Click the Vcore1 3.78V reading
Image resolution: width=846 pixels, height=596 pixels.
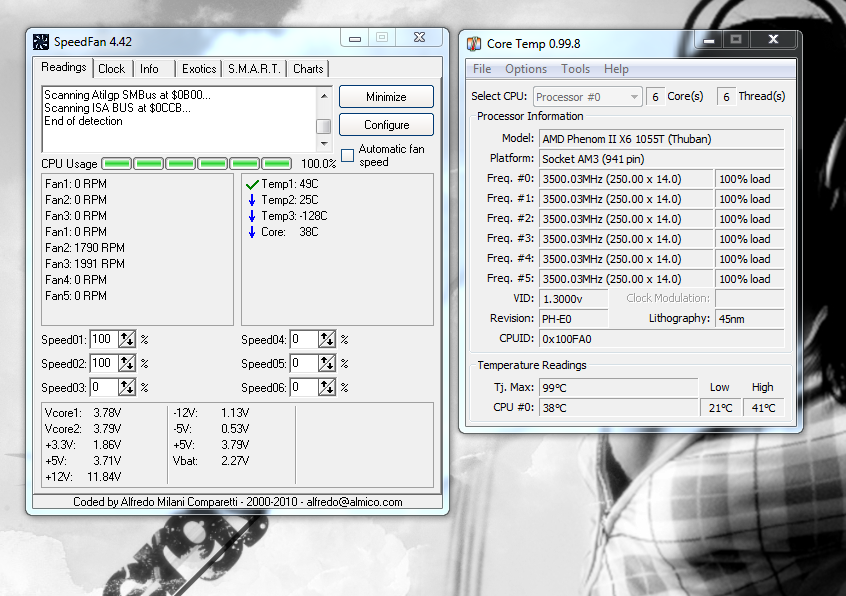coord(83,413)
